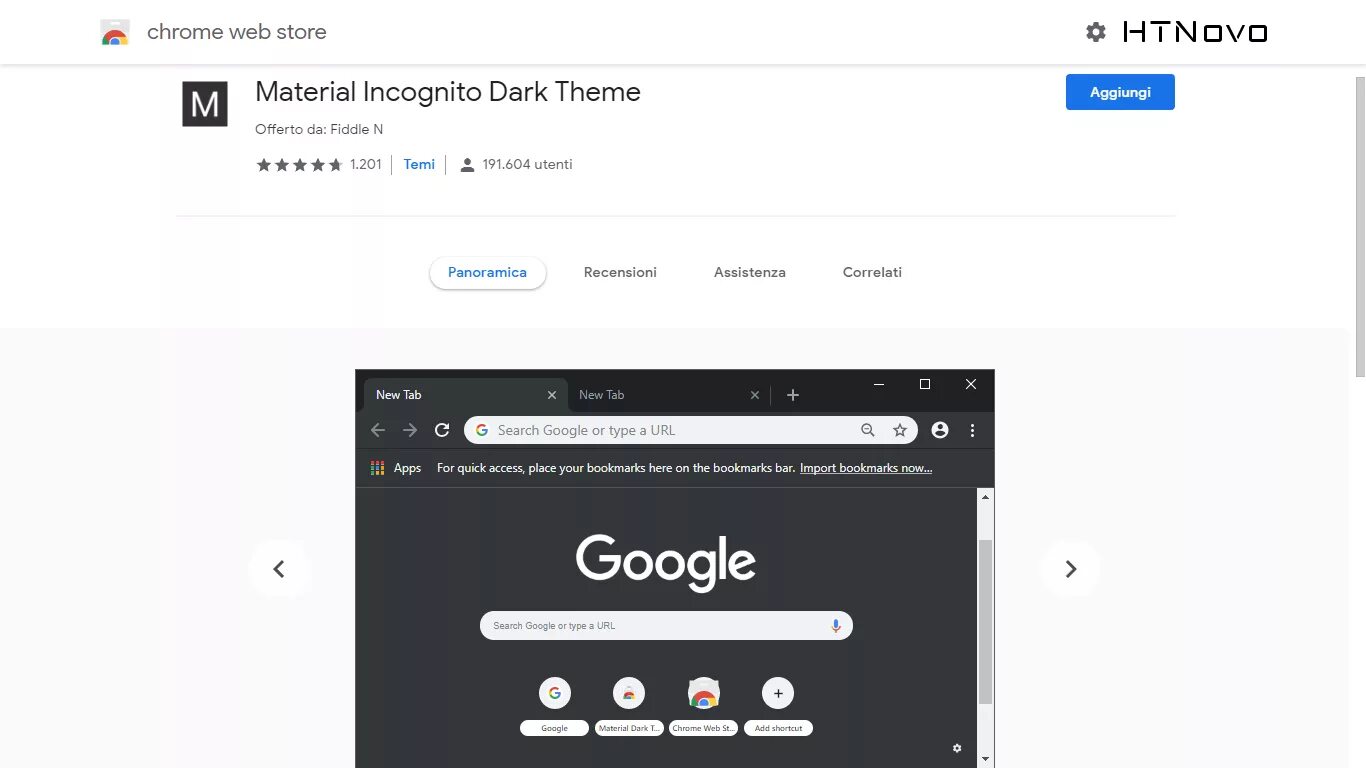Select the Panoramica tab
Viewport: 1366px width, 768px height.
(488, 272)
